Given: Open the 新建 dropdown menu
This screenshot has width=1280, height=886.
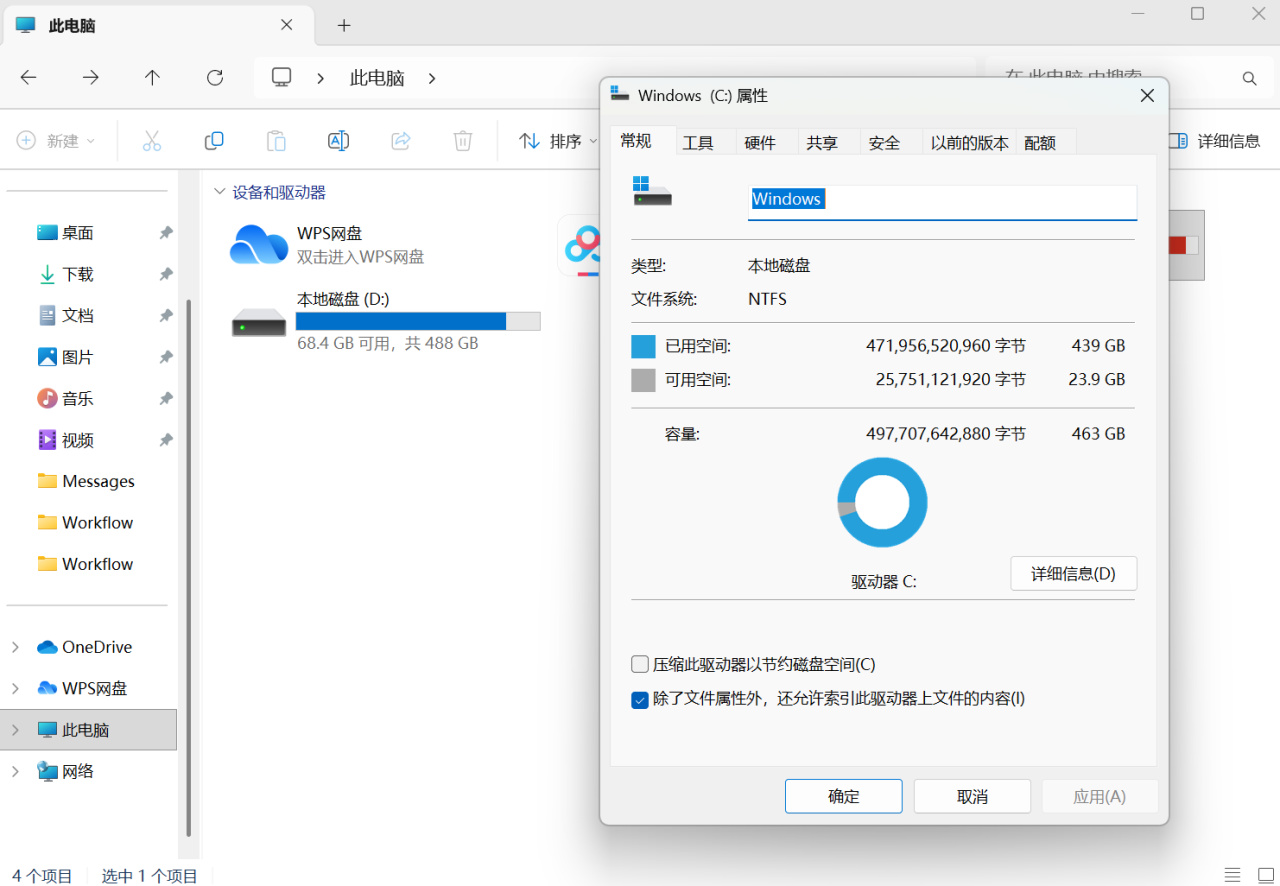Looking at the screenshot, I should (x=56, y=141).
